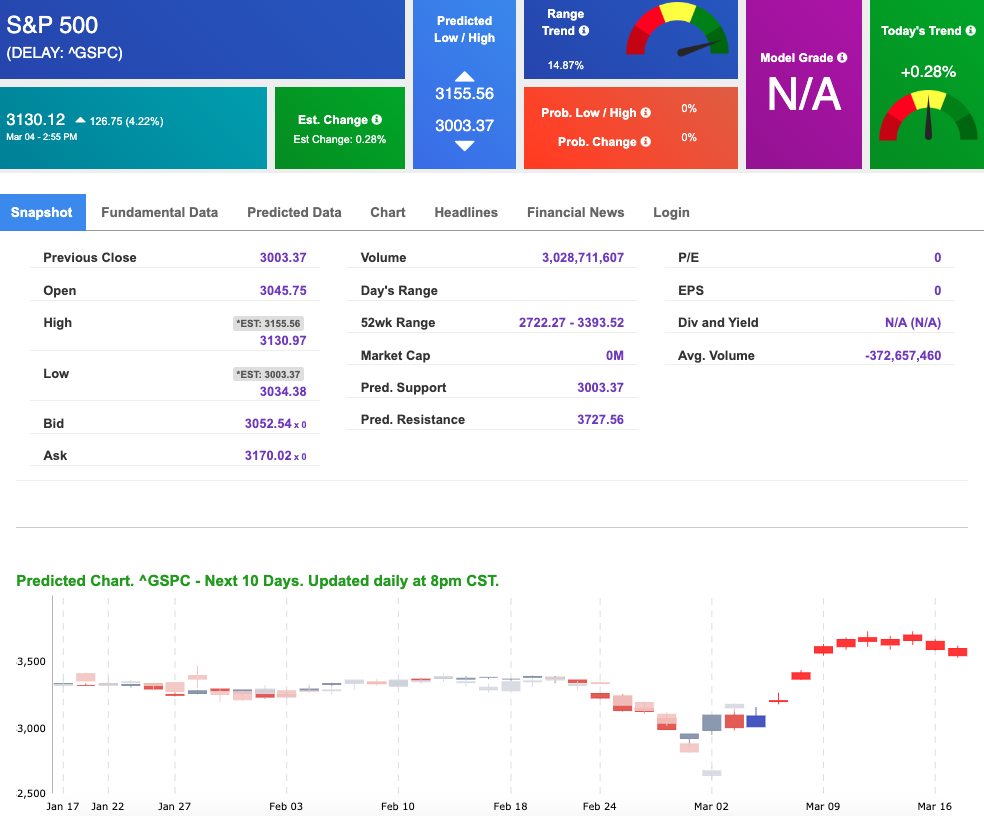The image size is (984, 816).
Task: Open the Snapshot tab
Action: pos(43,212)
